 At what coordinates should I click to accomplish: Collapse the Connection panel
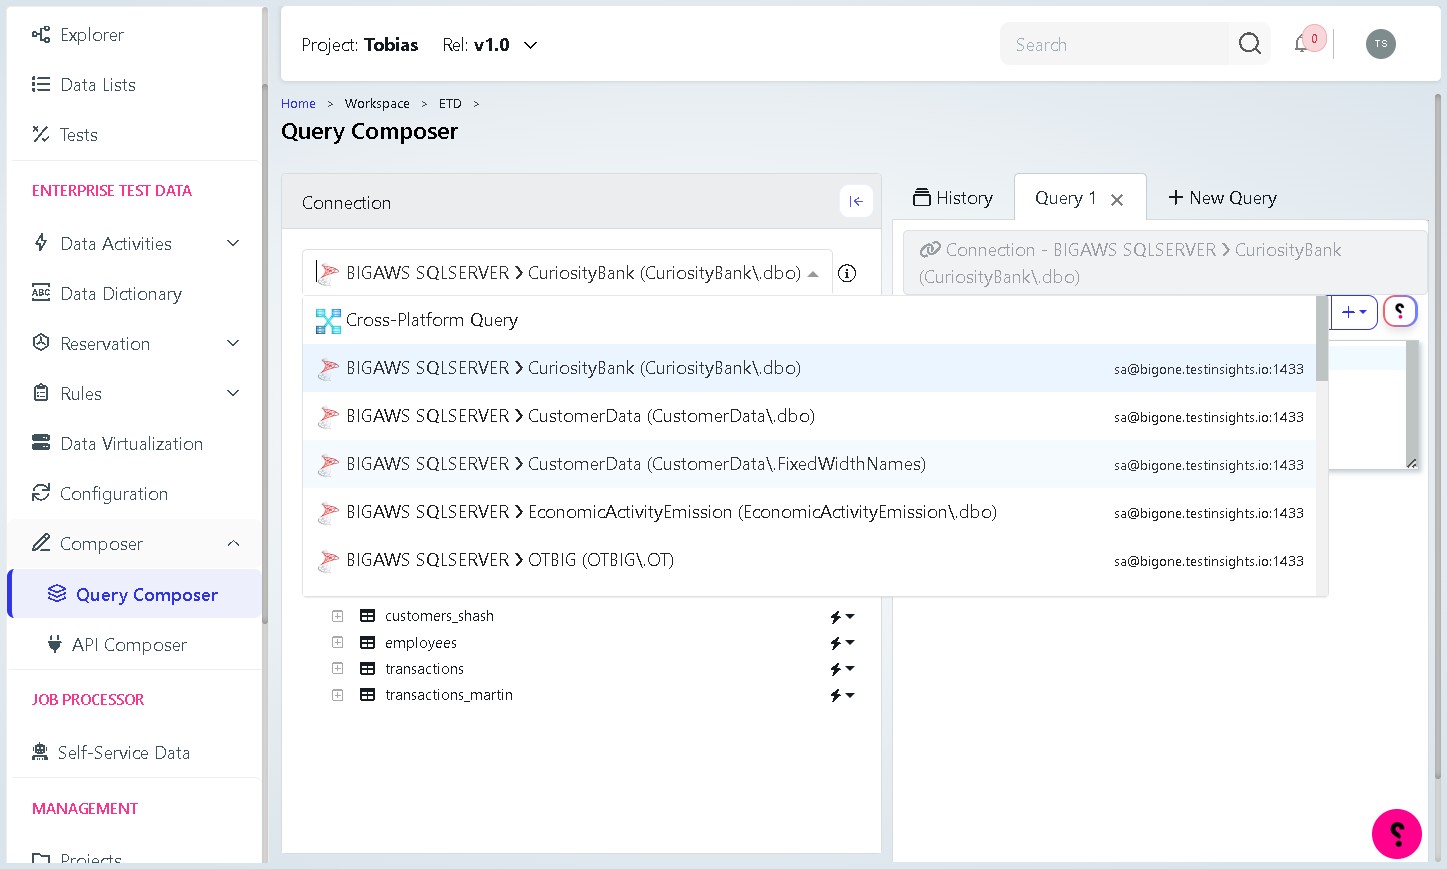(856, 201)
